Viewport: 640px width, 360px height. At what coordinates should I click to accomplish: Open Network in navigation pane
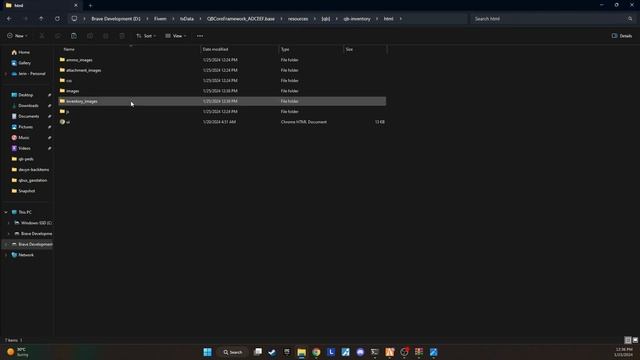click(26, 255)
